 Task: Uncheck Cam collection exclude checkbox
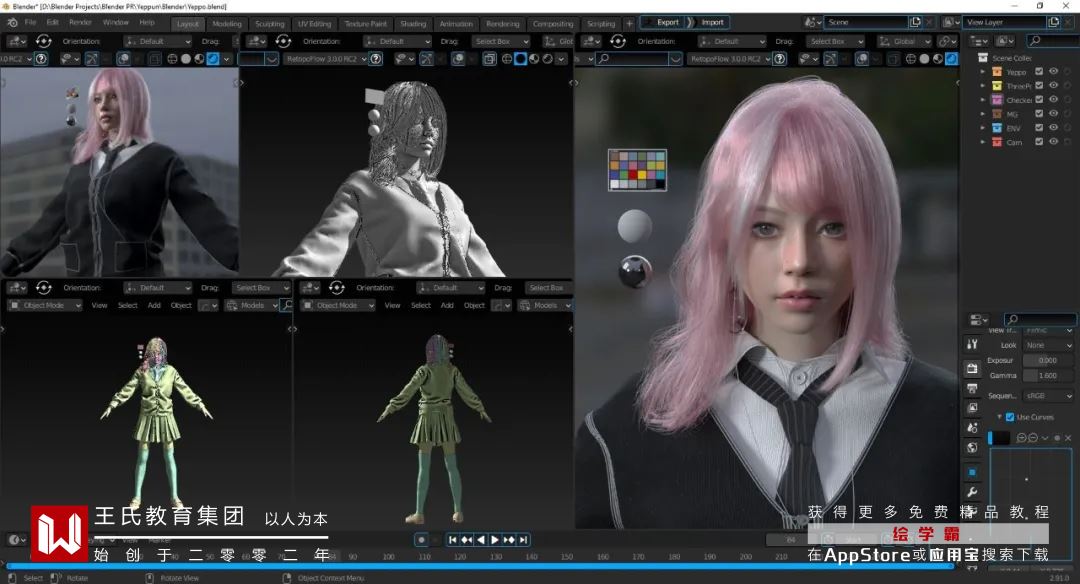pos(1039,142)
